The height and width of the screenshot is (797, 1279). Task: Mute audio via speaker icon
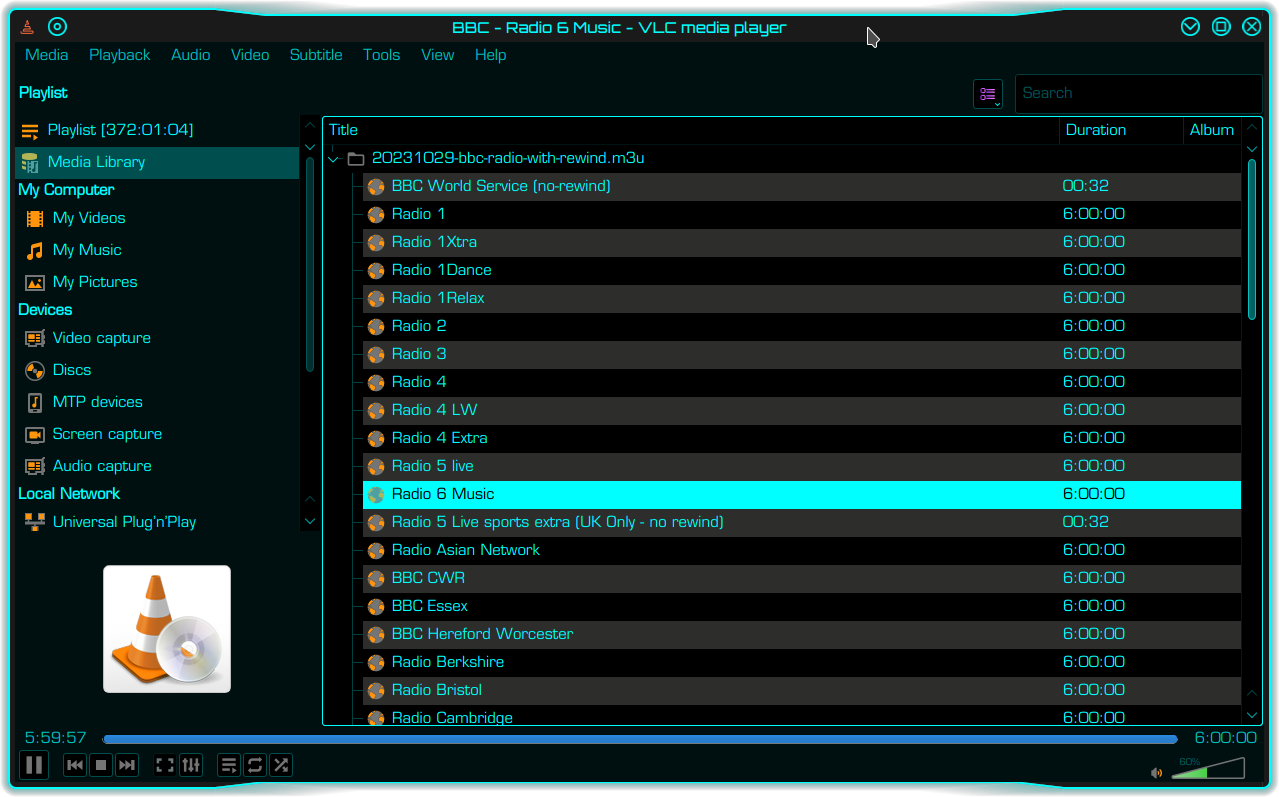[1157, 772]
